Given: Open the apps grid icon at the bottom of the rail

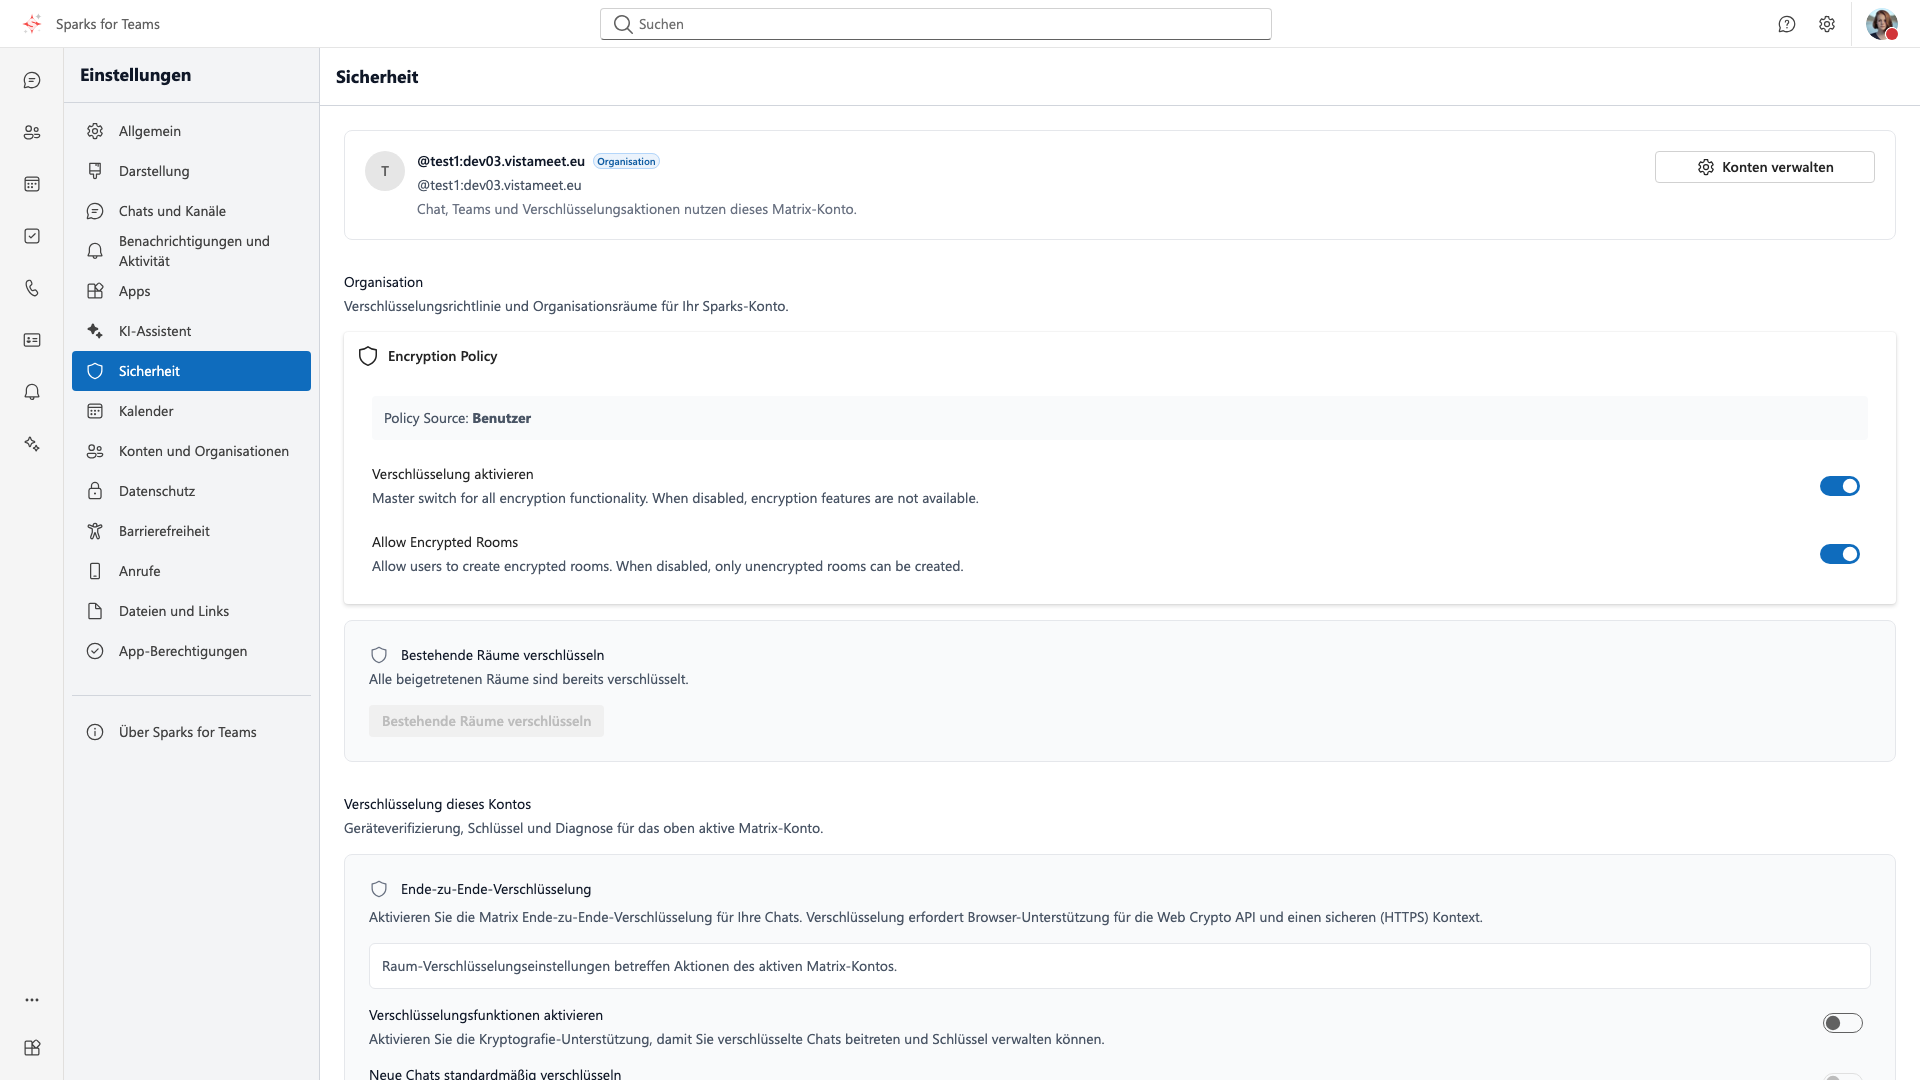Looking at the screenshot, I should click(32, 1048).
